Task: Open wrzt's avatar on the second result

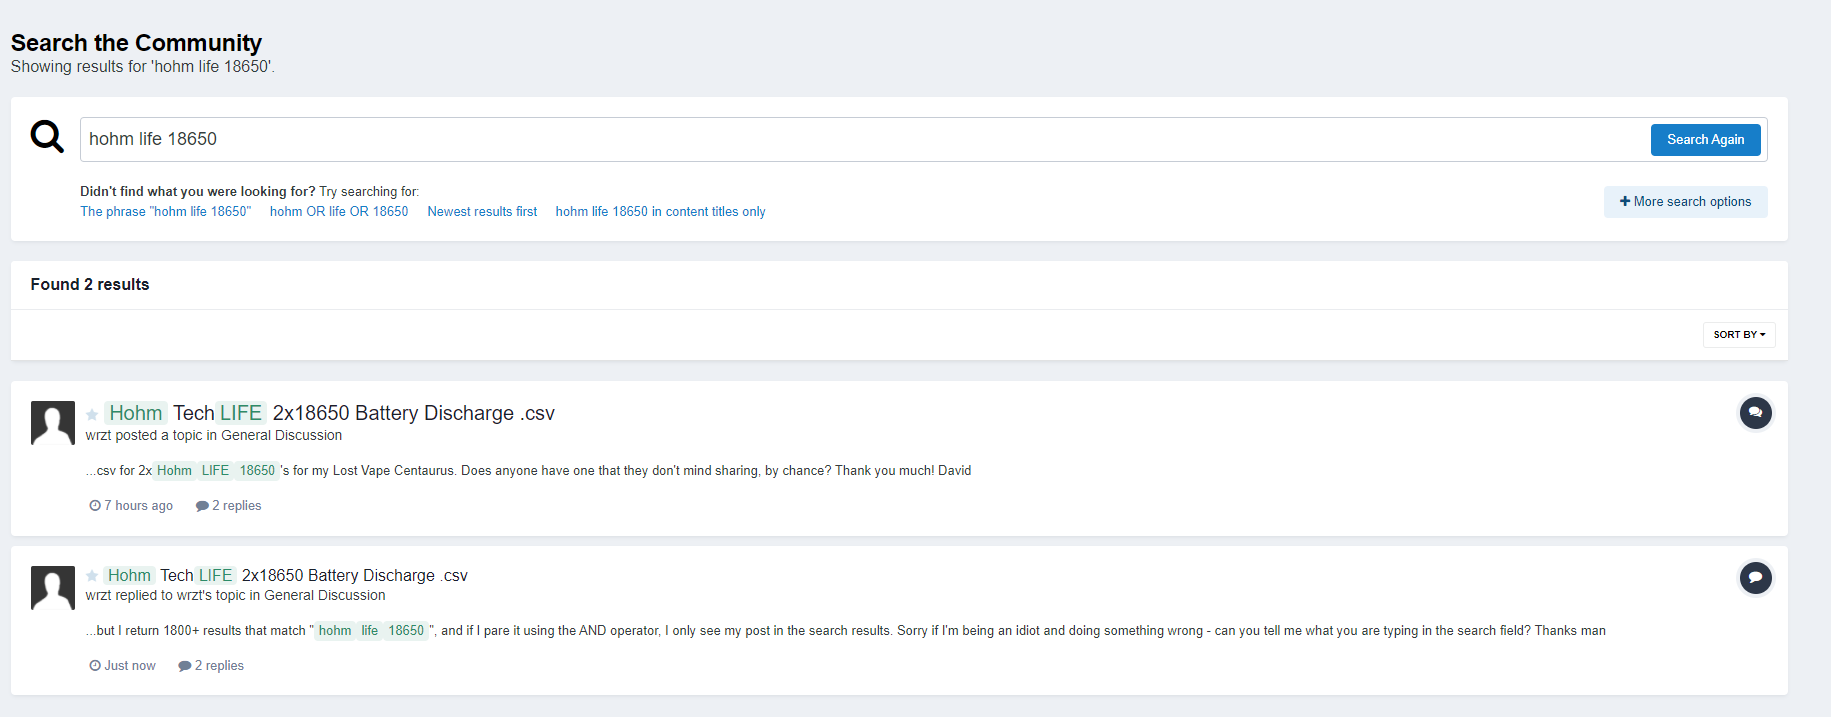Action: (53, 588)
